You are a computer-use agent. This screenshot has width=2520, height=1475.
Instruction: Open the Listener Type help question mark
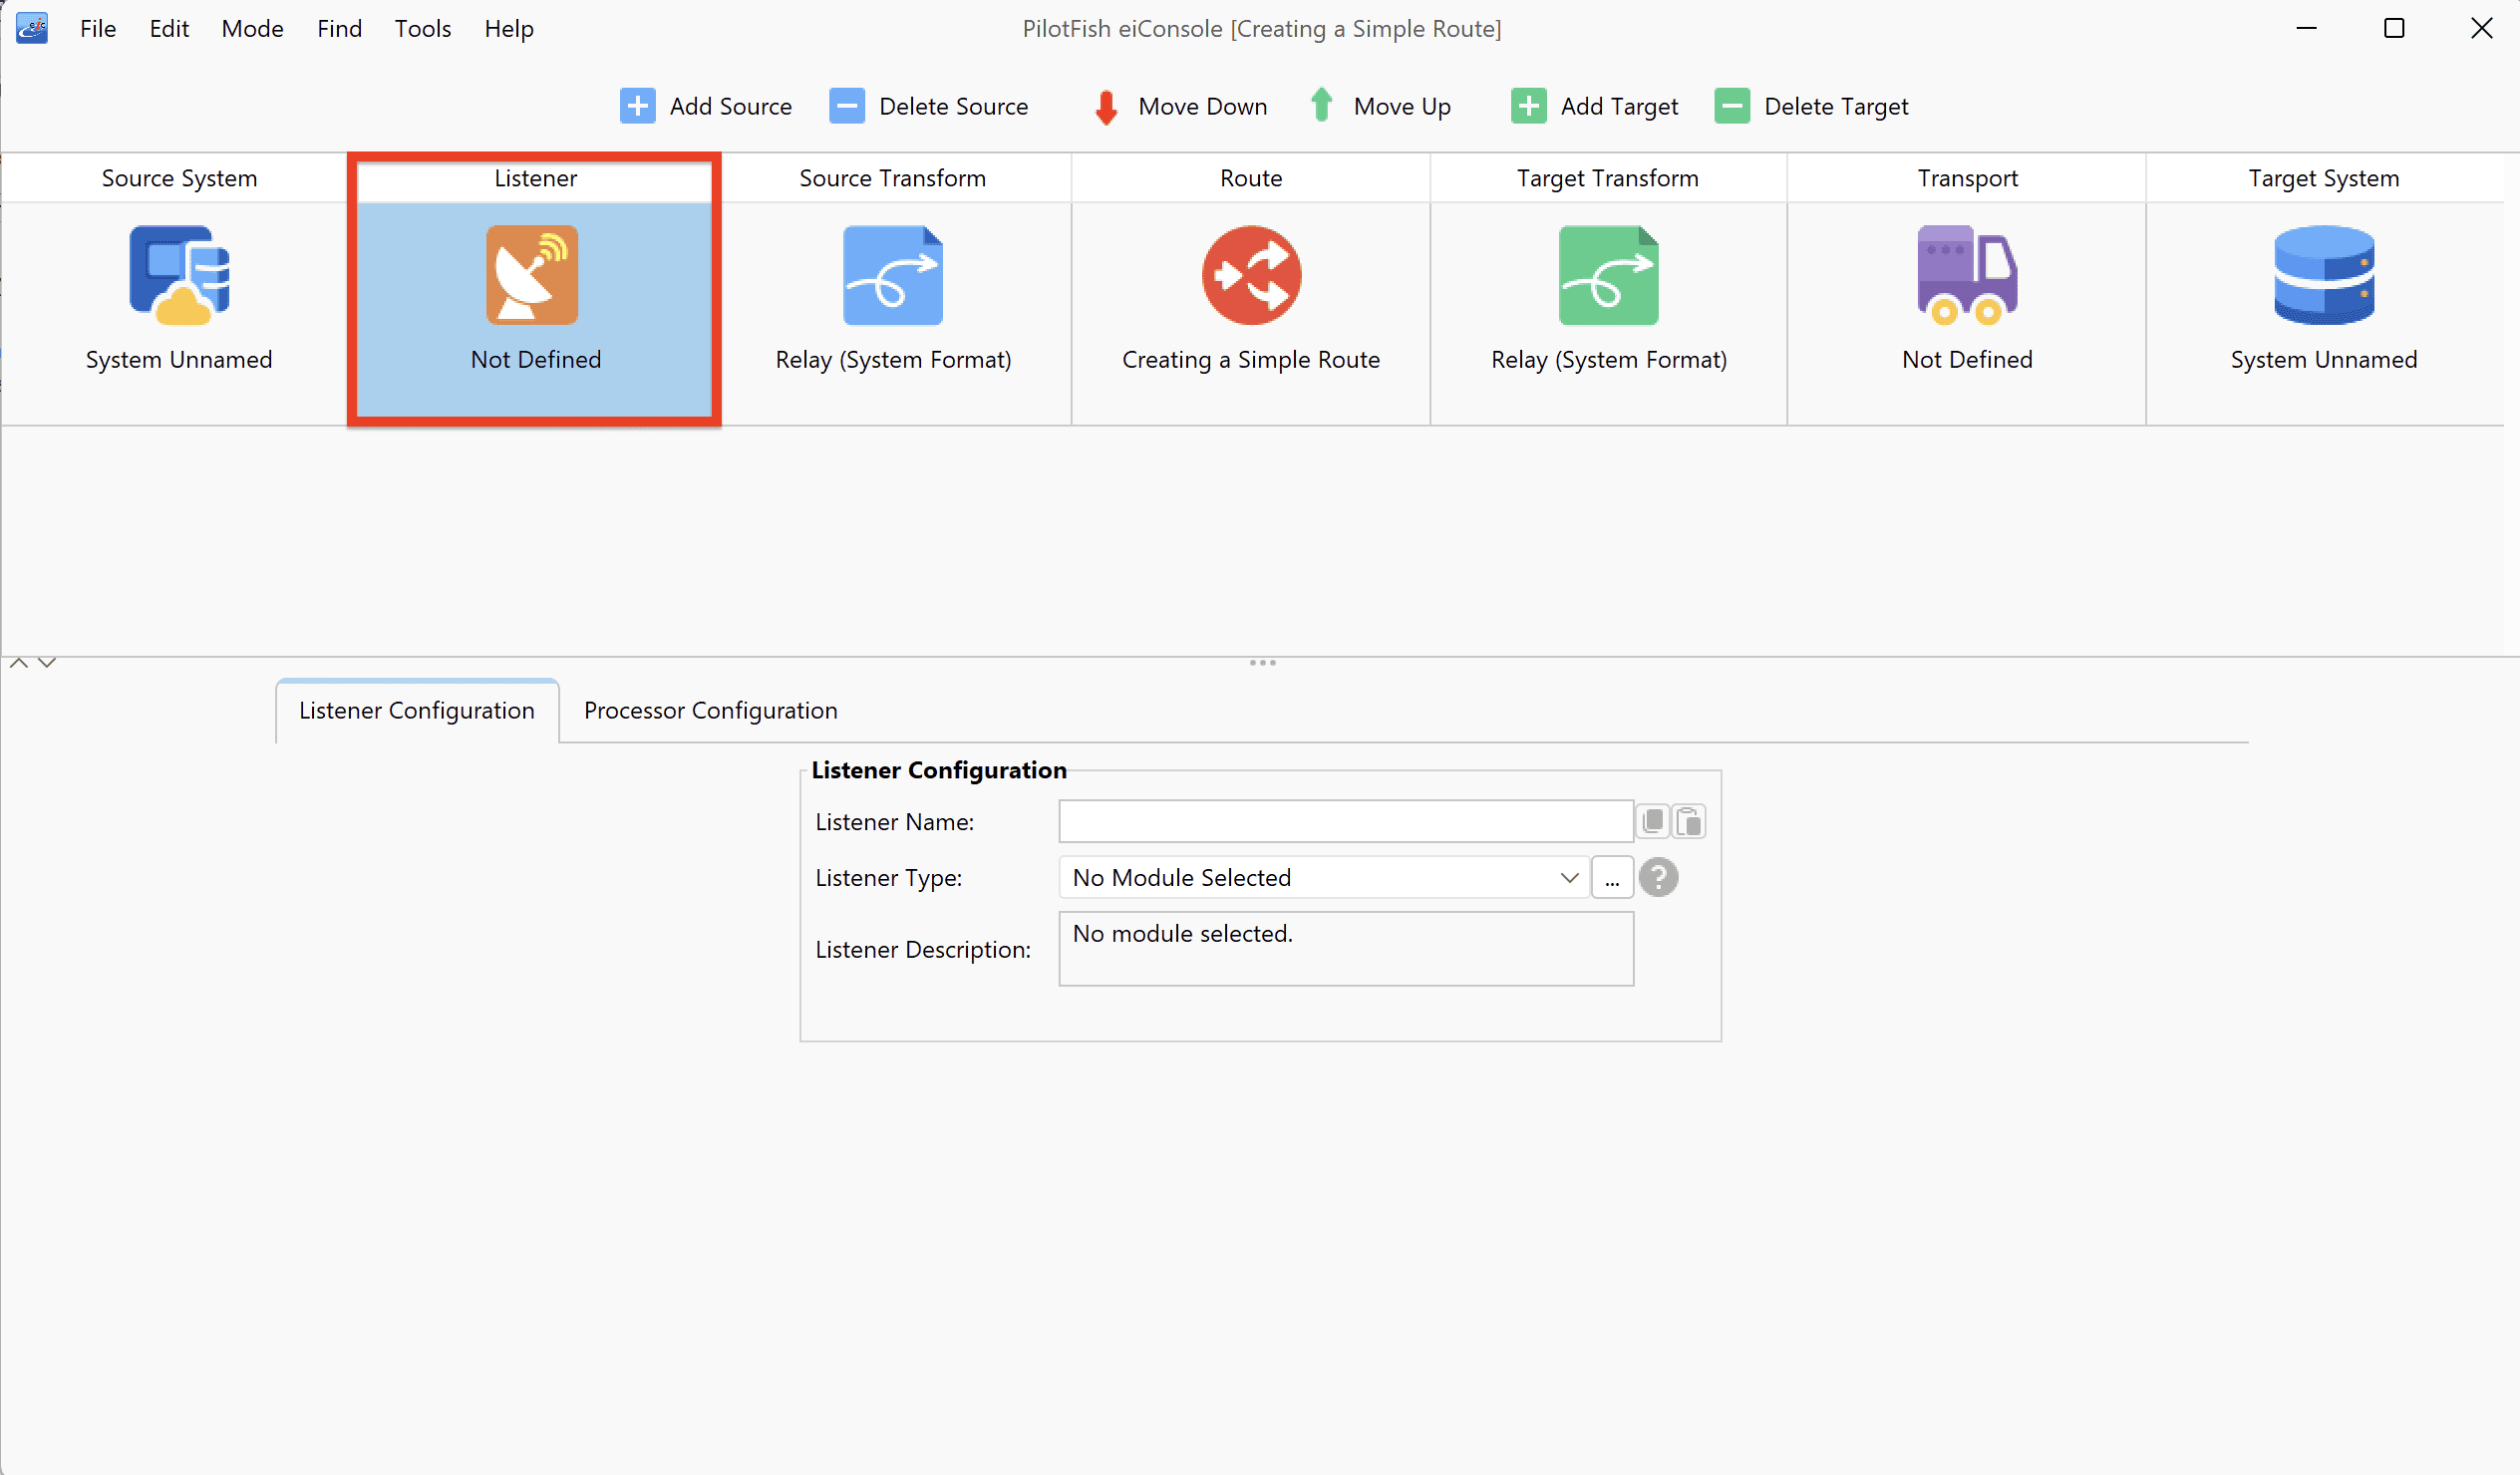(1659, 877)
